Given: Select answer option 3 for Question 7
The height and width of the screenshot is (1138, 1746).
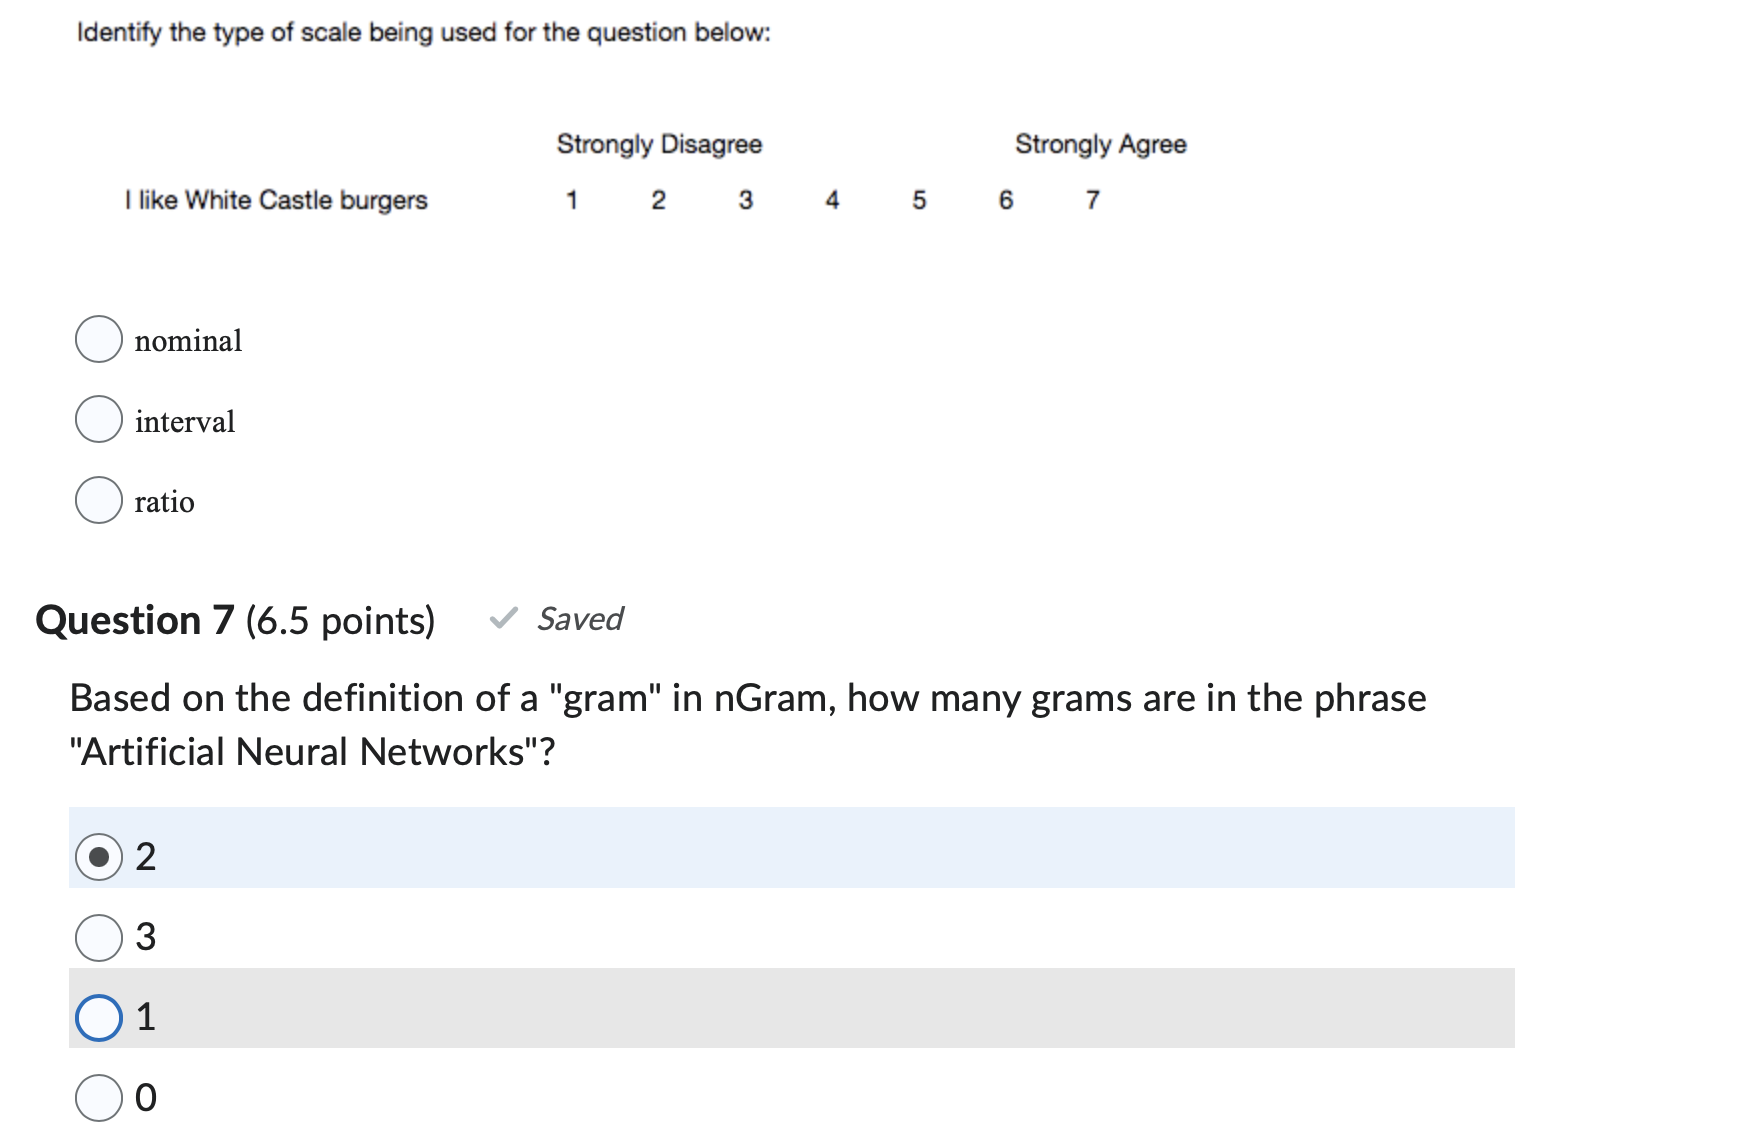Looking at the screenshot, I should click(x=99, y=936).
